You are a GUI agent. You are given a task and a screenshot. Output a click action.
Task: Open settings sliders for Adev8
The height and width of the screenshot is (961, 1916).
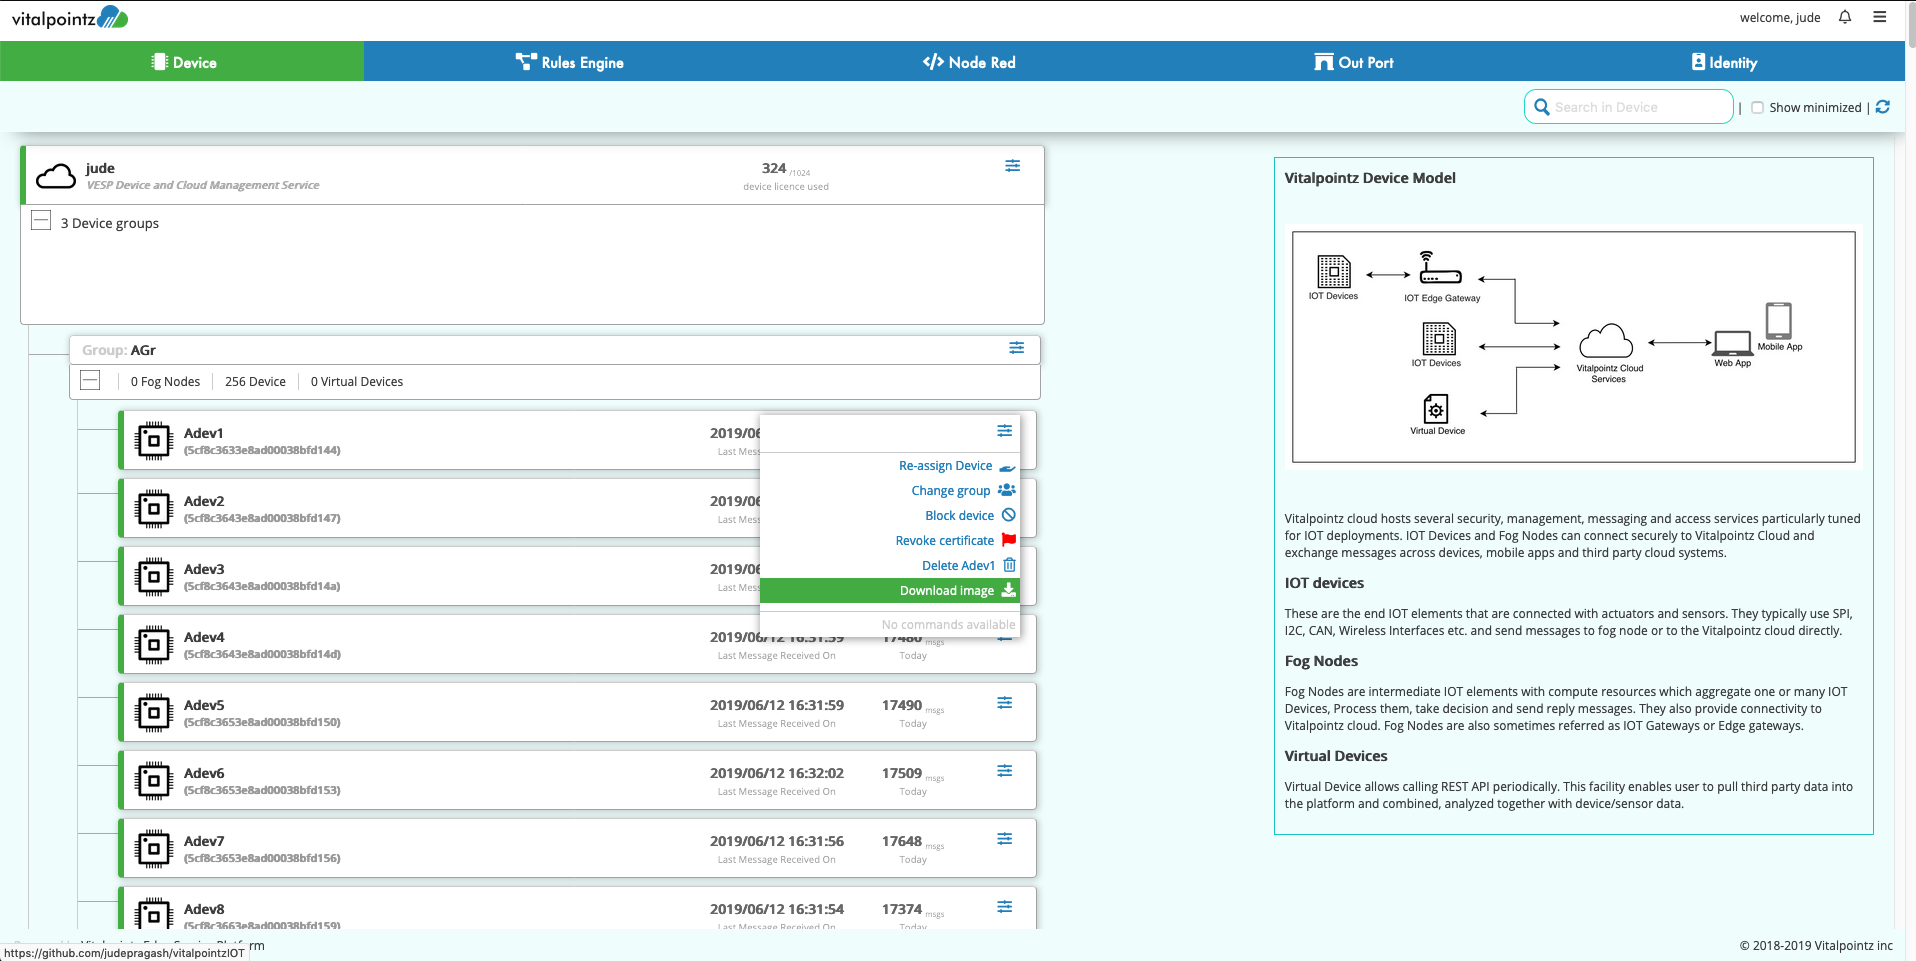point(1005,907)
